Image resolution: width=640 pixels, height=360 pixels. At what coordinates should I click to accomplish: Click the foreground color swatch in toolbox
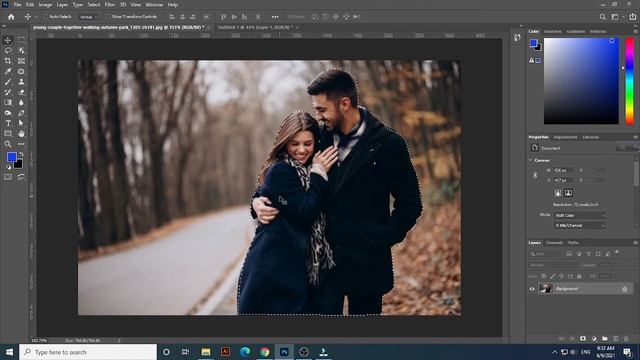(x=11, y=157)
